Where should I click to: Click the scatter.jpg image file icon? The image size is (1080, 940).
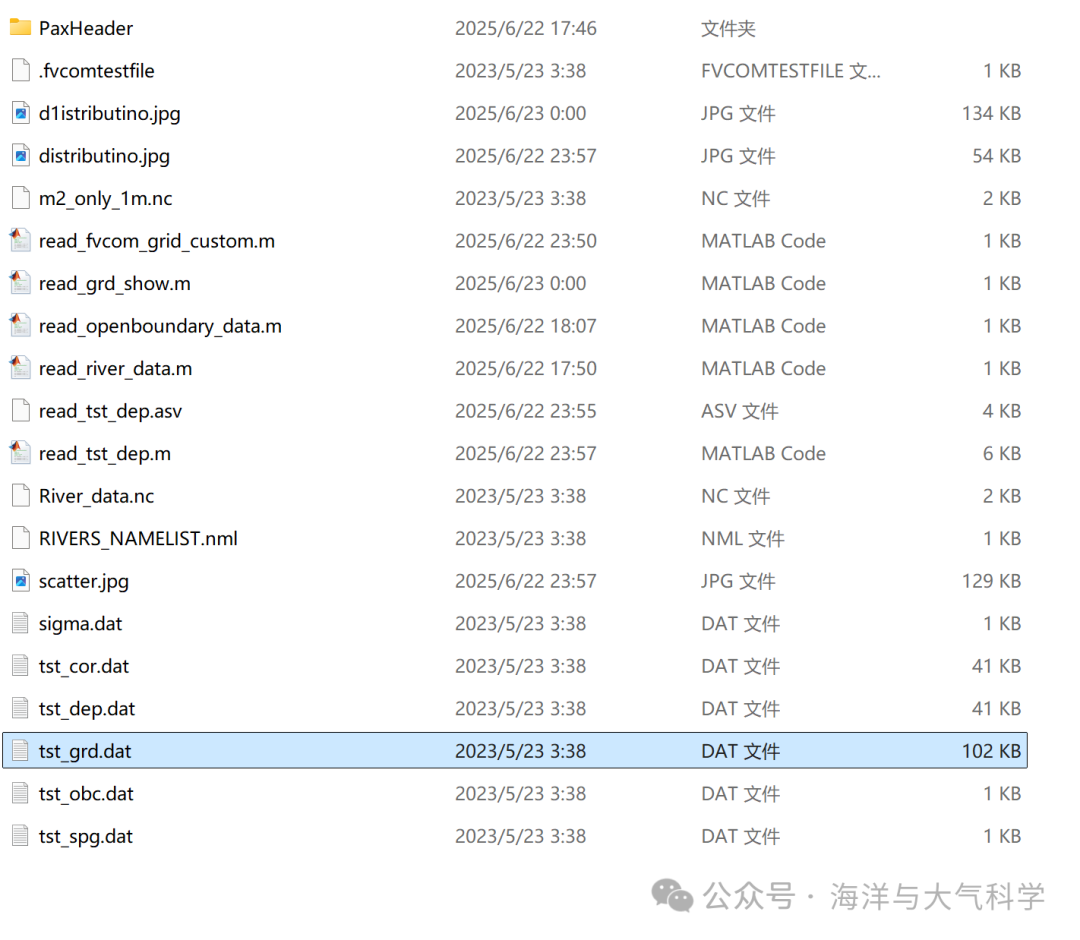click(20, 581)
